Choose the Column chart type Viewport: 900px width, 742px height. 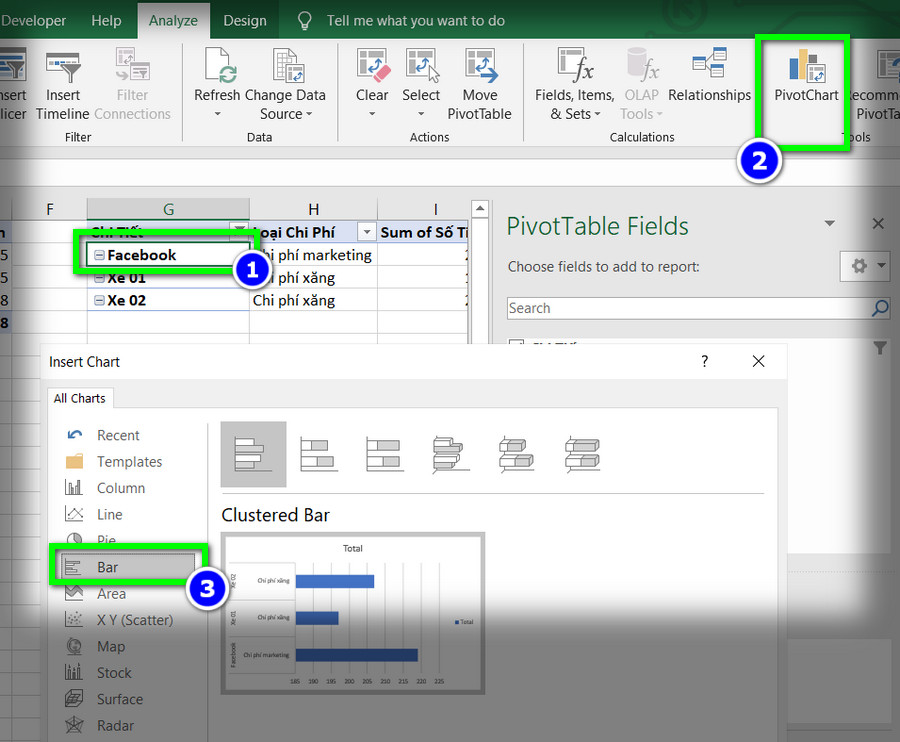(121, 488)
